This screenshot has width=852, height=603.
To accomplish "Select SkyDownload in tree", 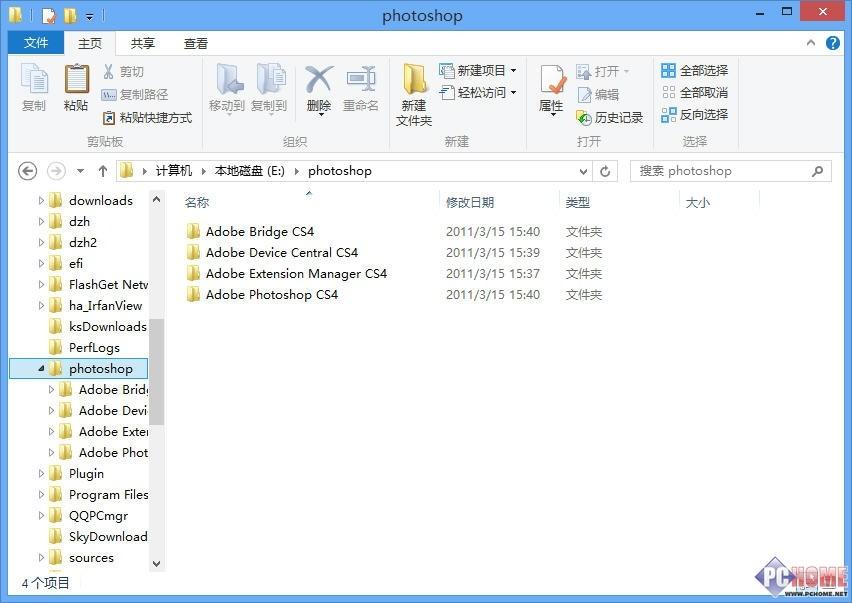I will pyautogui.click(x=98, y=537).
